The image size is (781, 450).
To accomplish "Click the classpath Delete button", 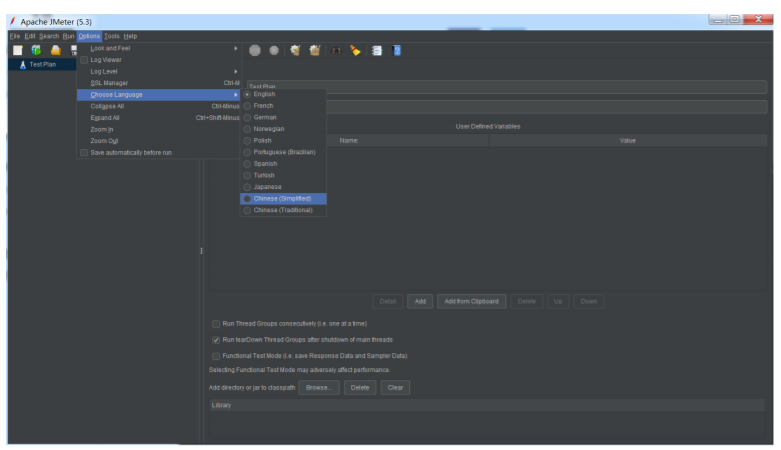I will point(360,388).
